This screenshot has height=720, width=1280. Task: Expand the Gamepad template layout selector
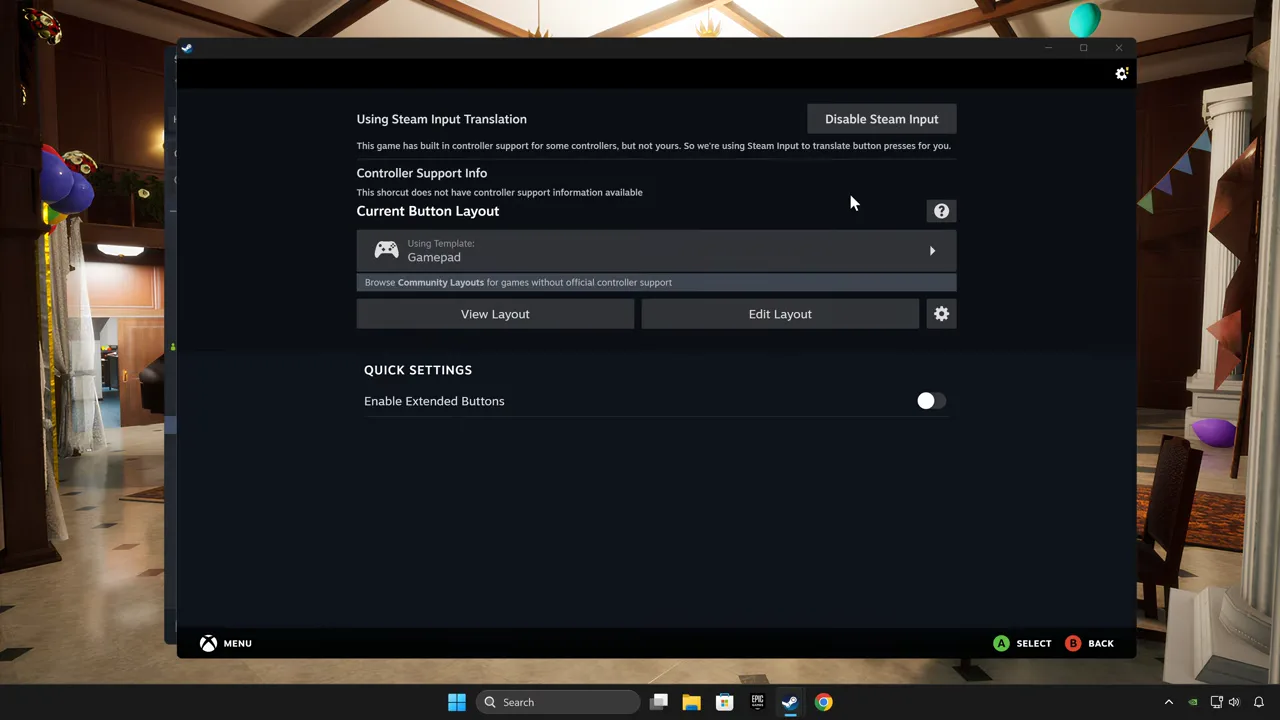(x=656, y=251)
